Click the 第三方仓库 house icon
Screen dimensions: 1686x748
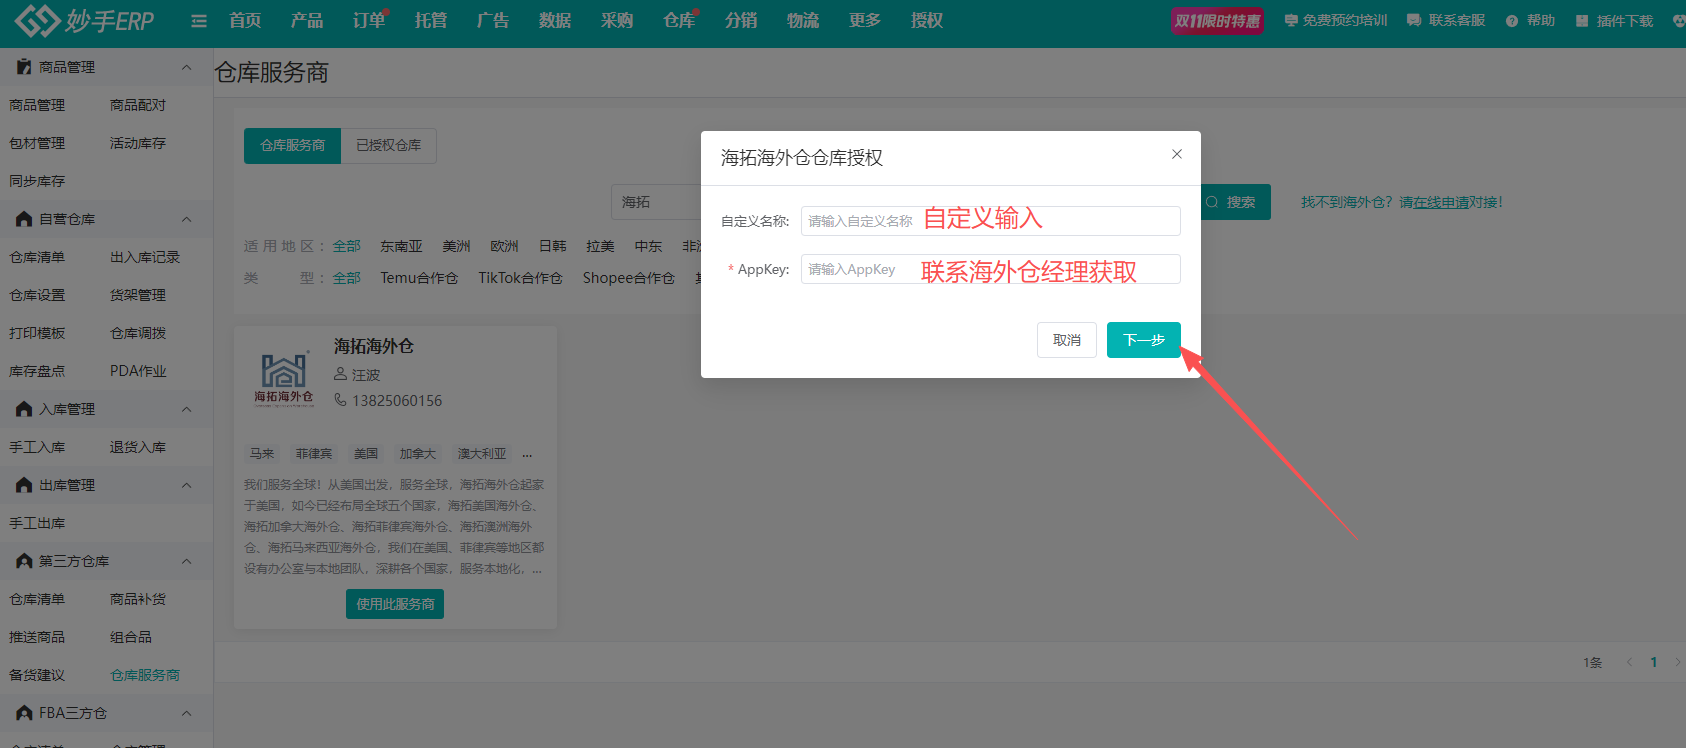pos(24,561)
